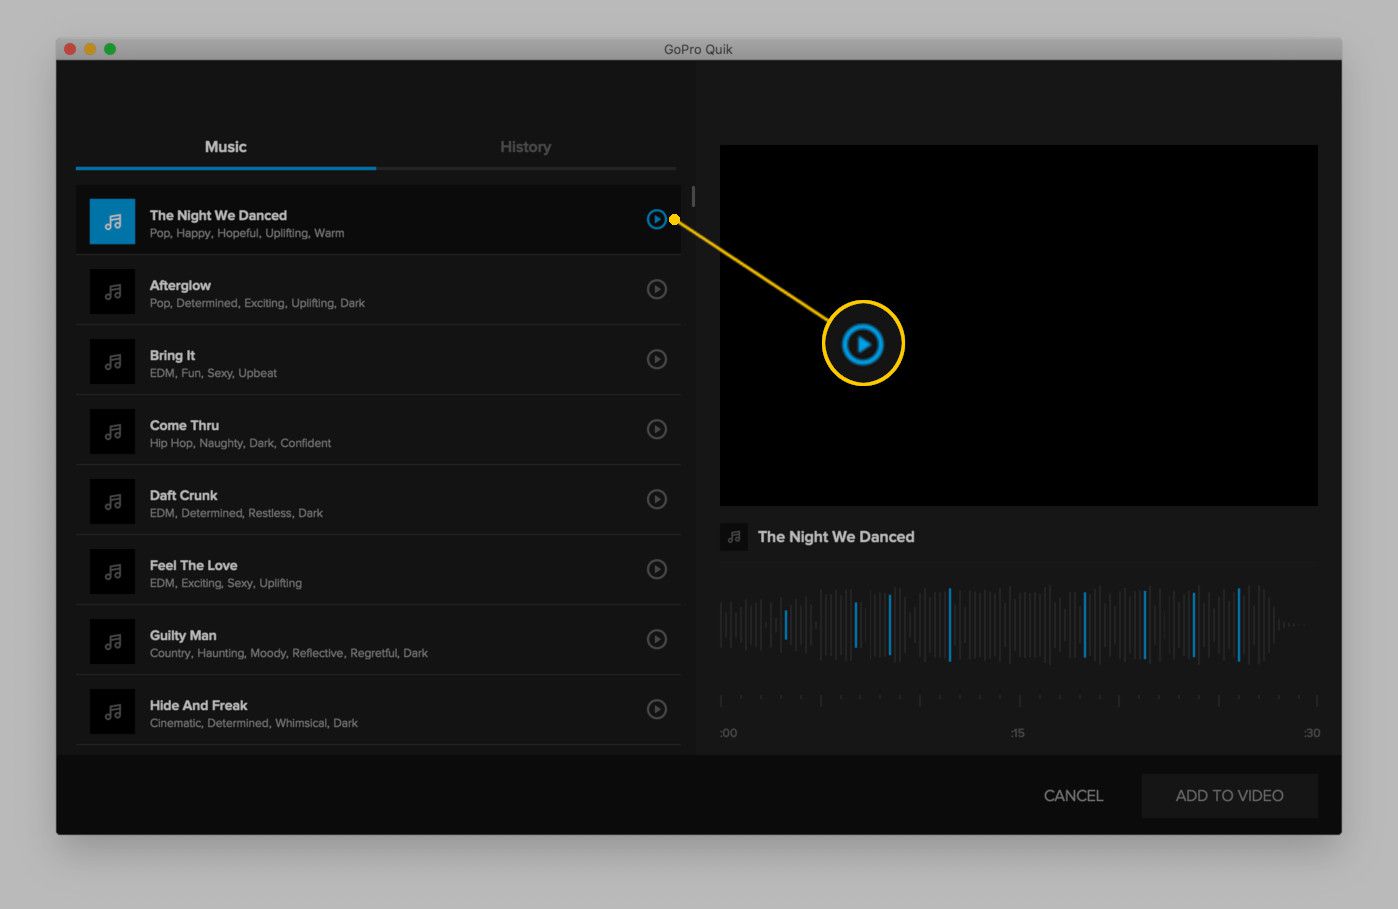Click The Night We Danced music note thumbnail

[x=112, y=221]
